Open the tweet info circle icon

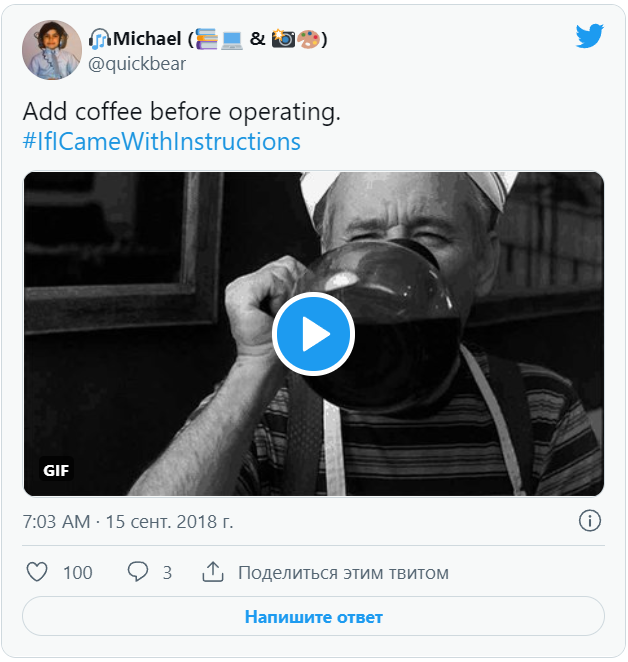pyautogui.click(x=590, y=521)
